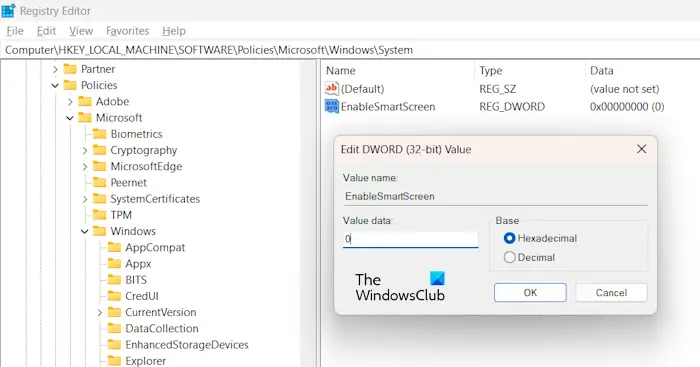Click the Peernet folder icon
The image size is (700, 367).
pos(100,183)
